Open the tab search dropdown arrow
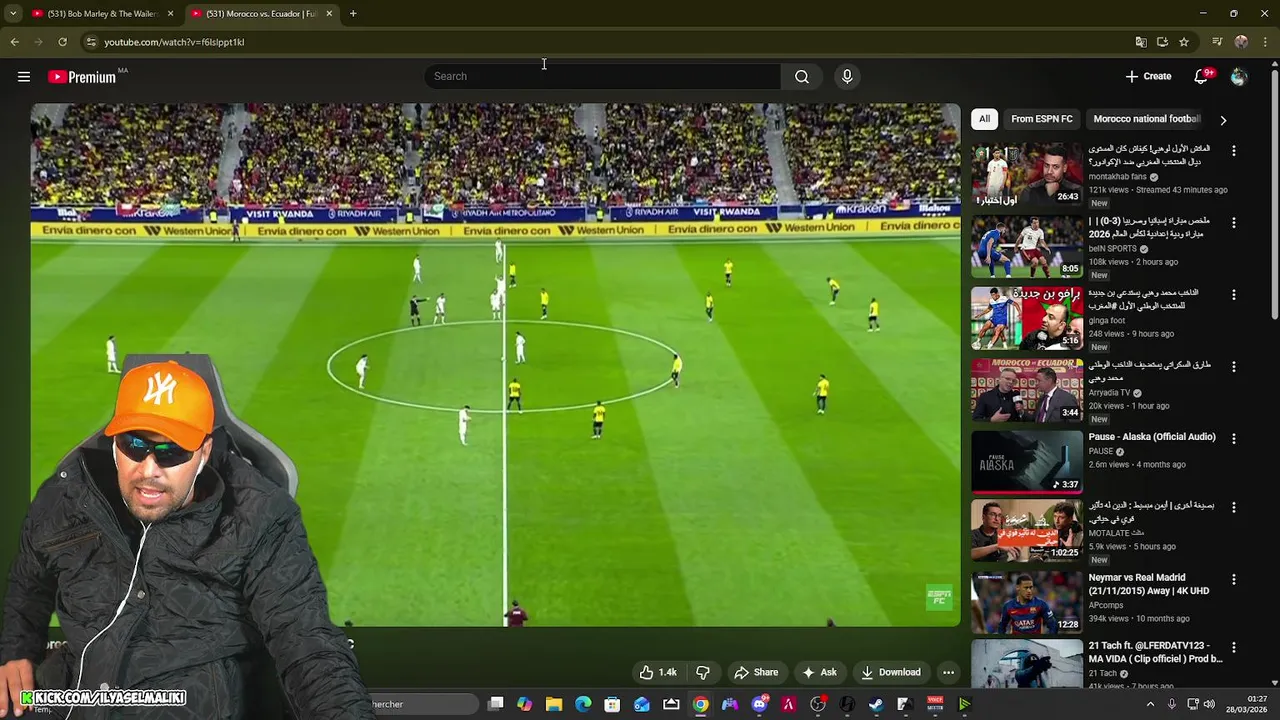The image size is (1280, 720). click(x=13, y=14)
